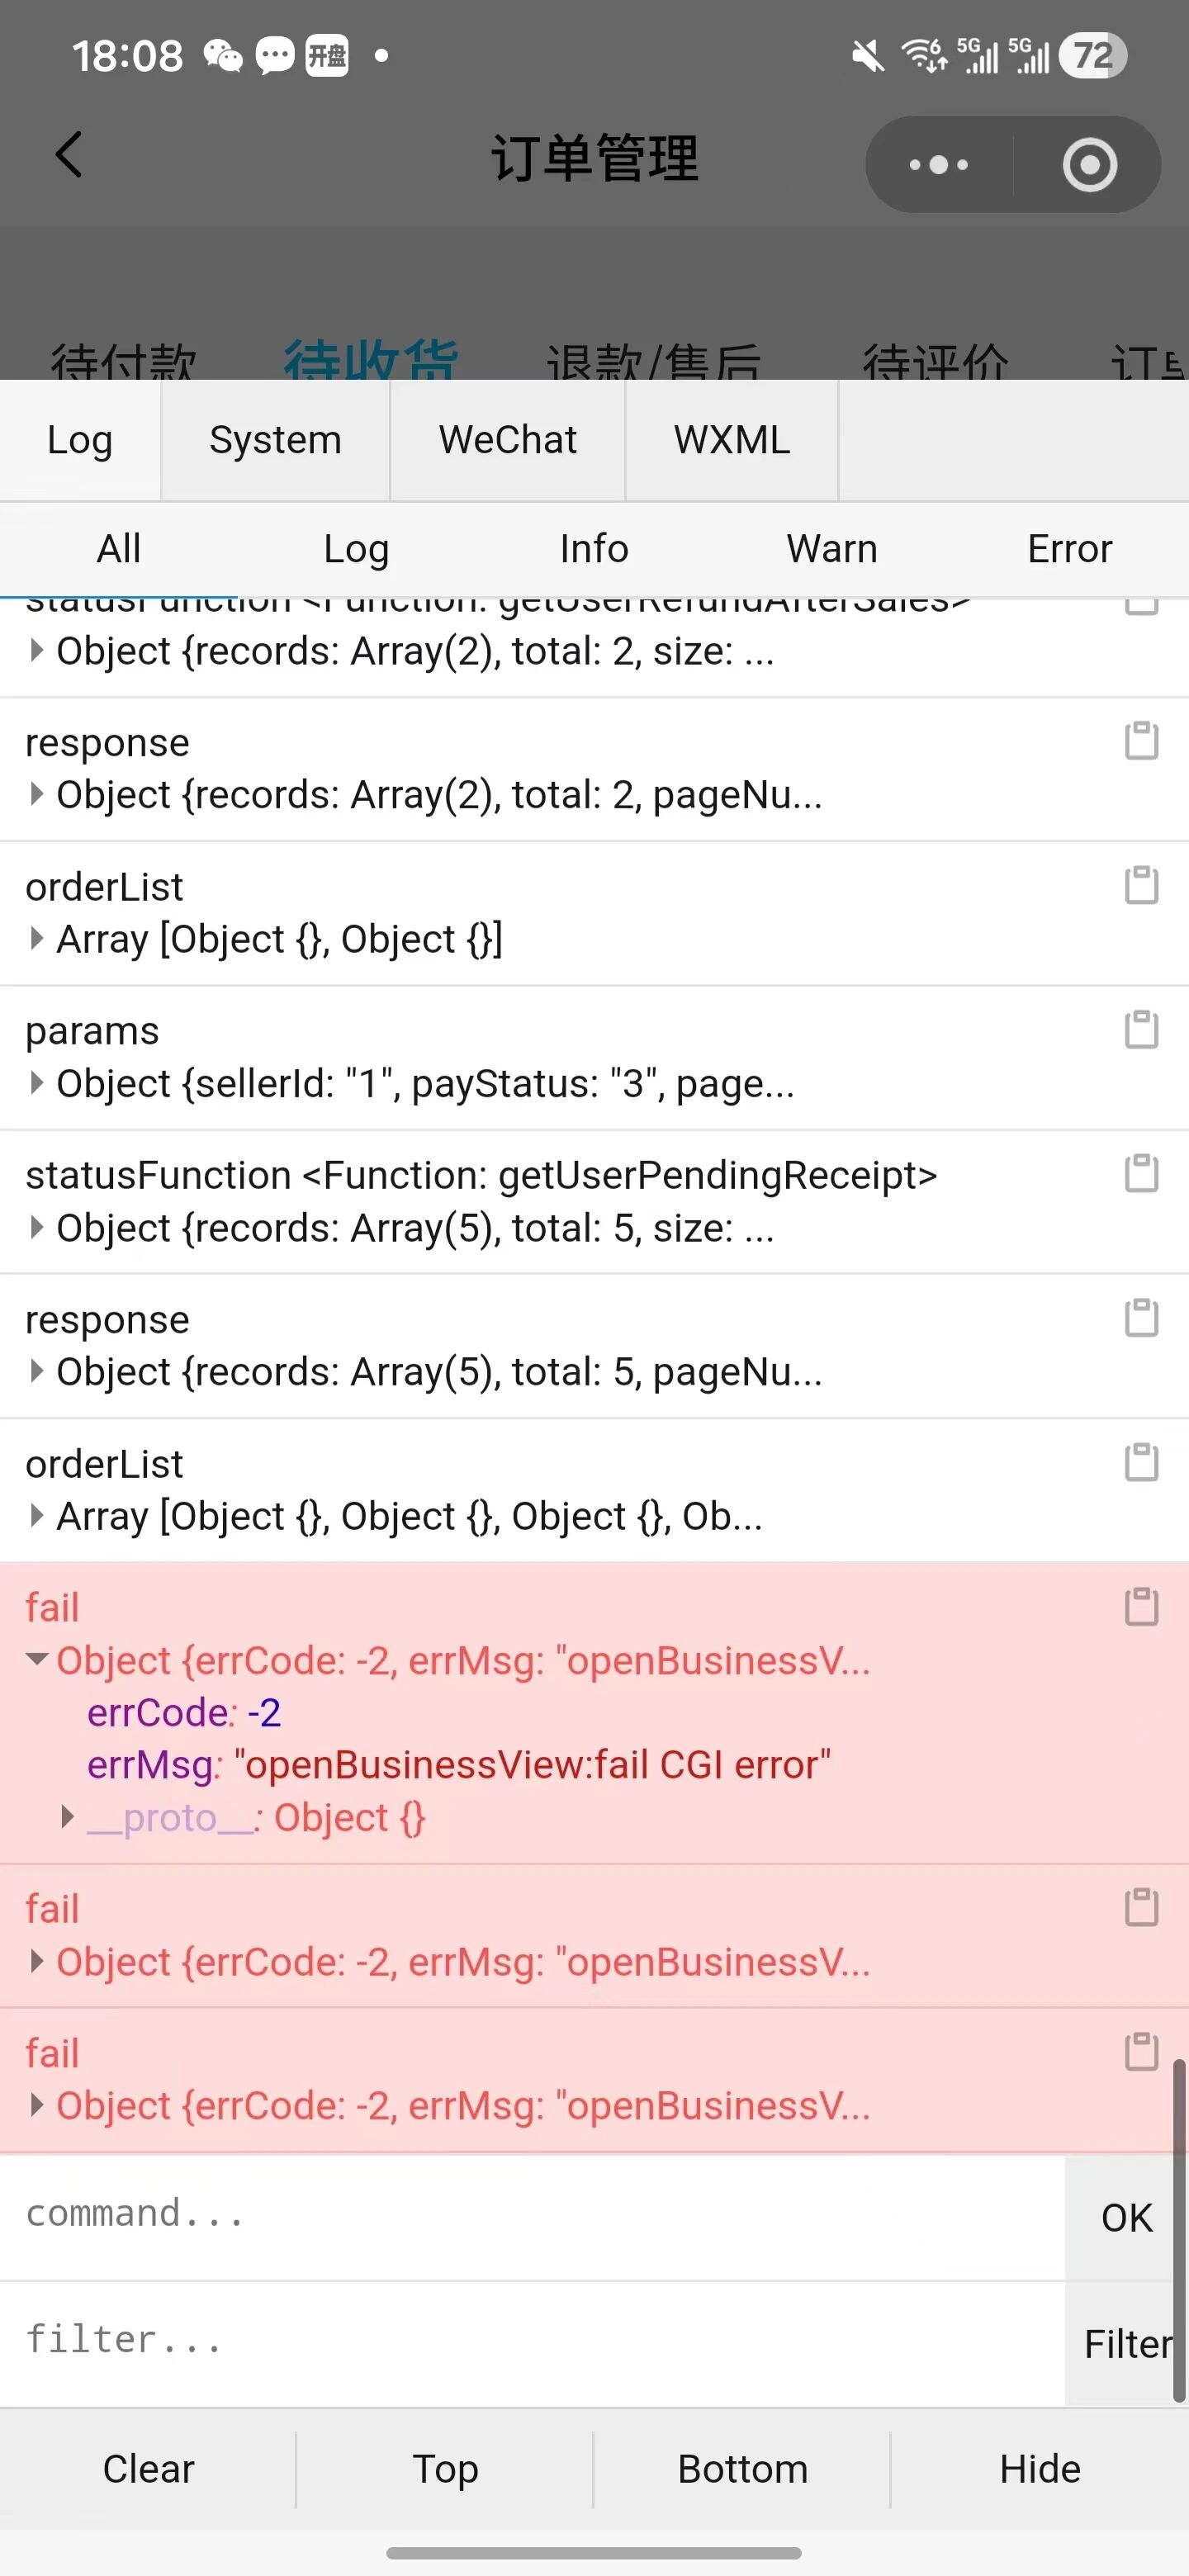The width and height of the screenshot is (1189, 2576).
Task: Copy the expanded fail error entry
Action: pos(1141,1607)
